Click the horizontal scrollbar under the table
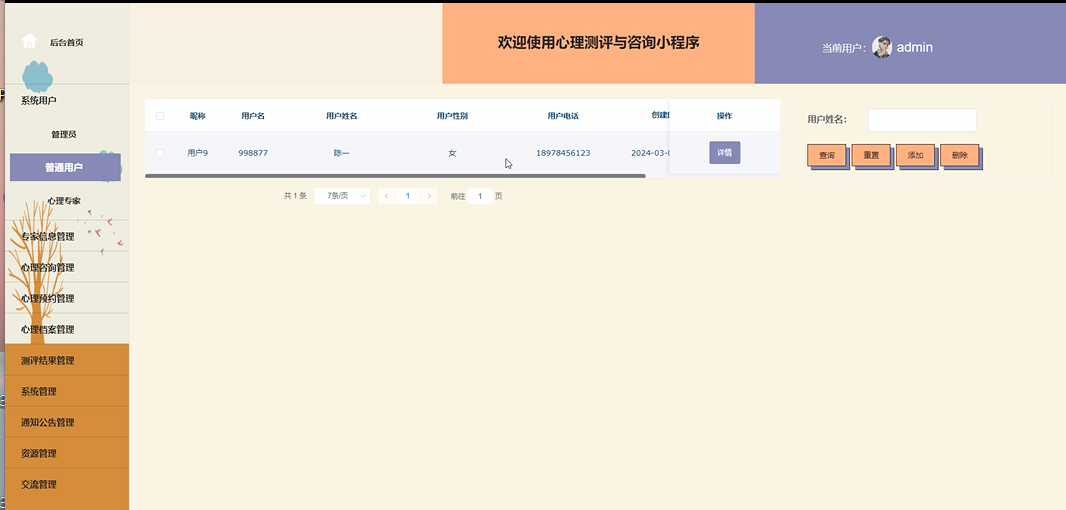The width and height of the screenshot is (1066, 510). click(x=395, y=176)
